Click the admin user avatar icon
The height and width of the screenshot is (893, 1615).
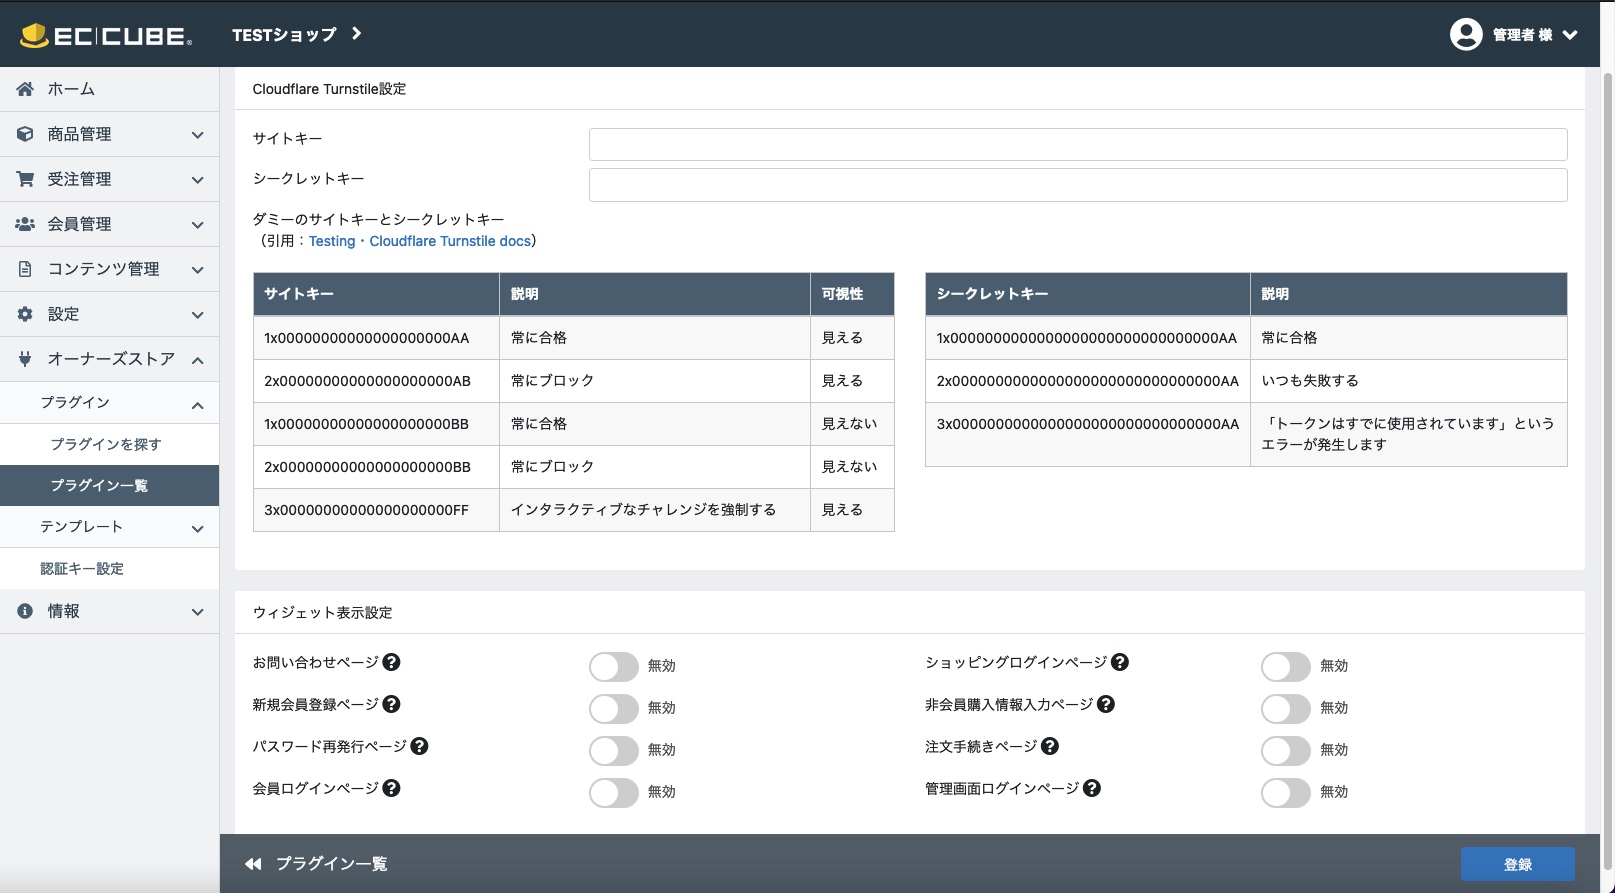coord(1465,34)
